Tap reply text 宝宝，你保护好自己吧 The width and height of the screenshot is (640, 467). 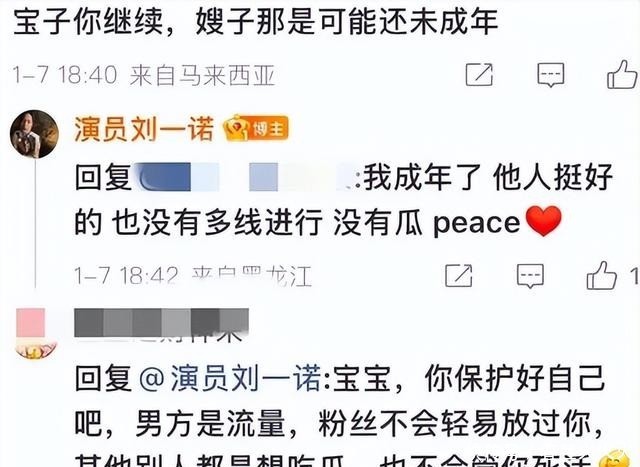(x=339, y=400)
